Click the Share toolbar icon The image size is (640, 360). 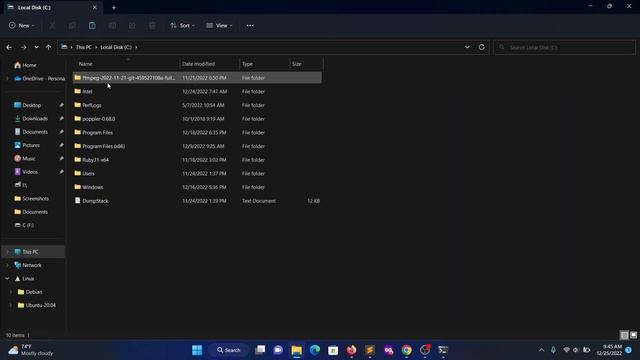coord(132,26)
